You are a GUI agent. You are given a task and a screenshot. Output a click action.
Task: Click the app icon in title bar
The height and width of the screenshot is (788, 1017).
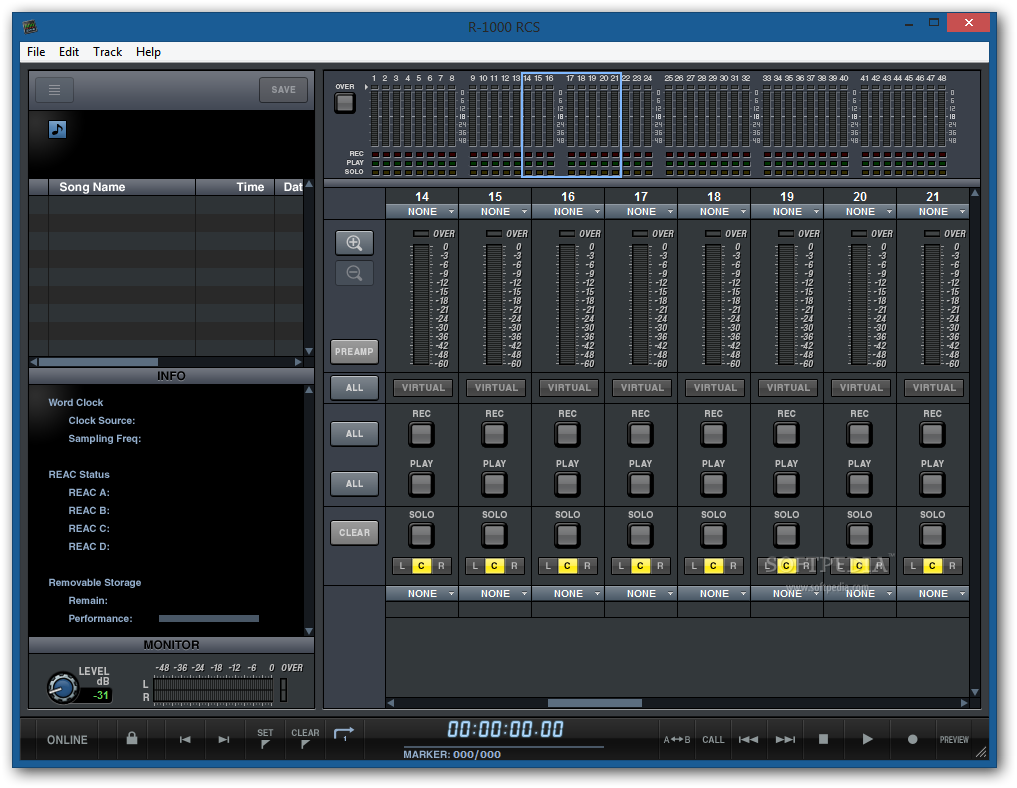coord(30,27)
